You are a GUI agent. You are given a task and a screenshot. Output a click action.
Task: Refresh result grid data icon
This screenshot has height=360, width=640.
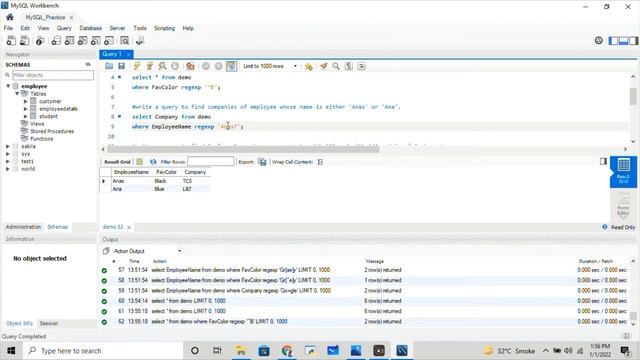click(153, 162)
